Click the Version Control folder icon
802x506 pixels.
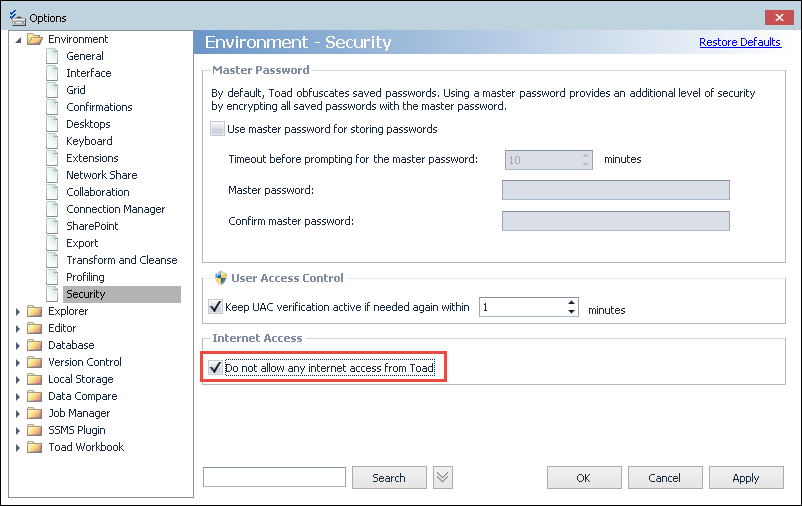coord(35,362)
